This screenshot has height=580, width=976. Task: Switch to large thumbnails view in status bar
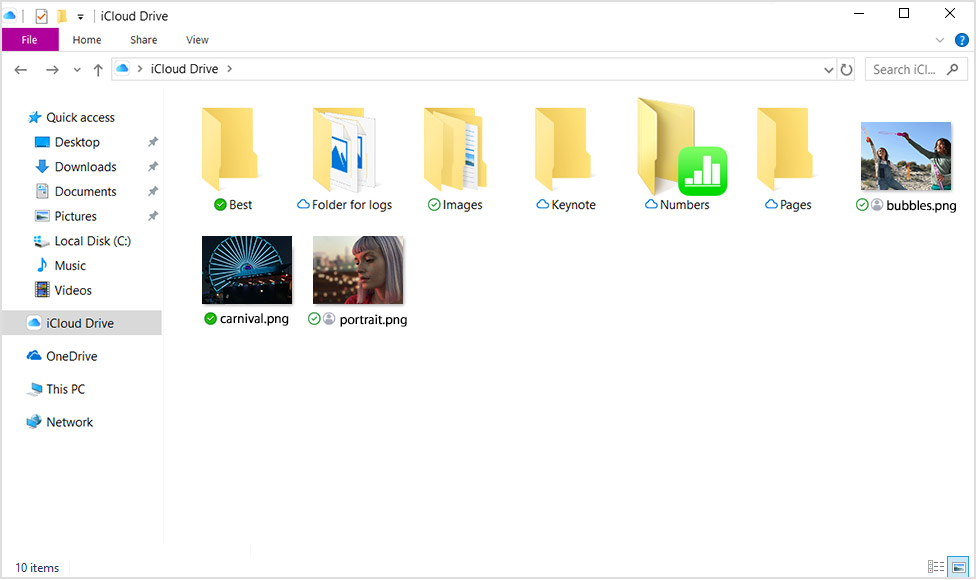pyautogui.click(x=959, y=567)
